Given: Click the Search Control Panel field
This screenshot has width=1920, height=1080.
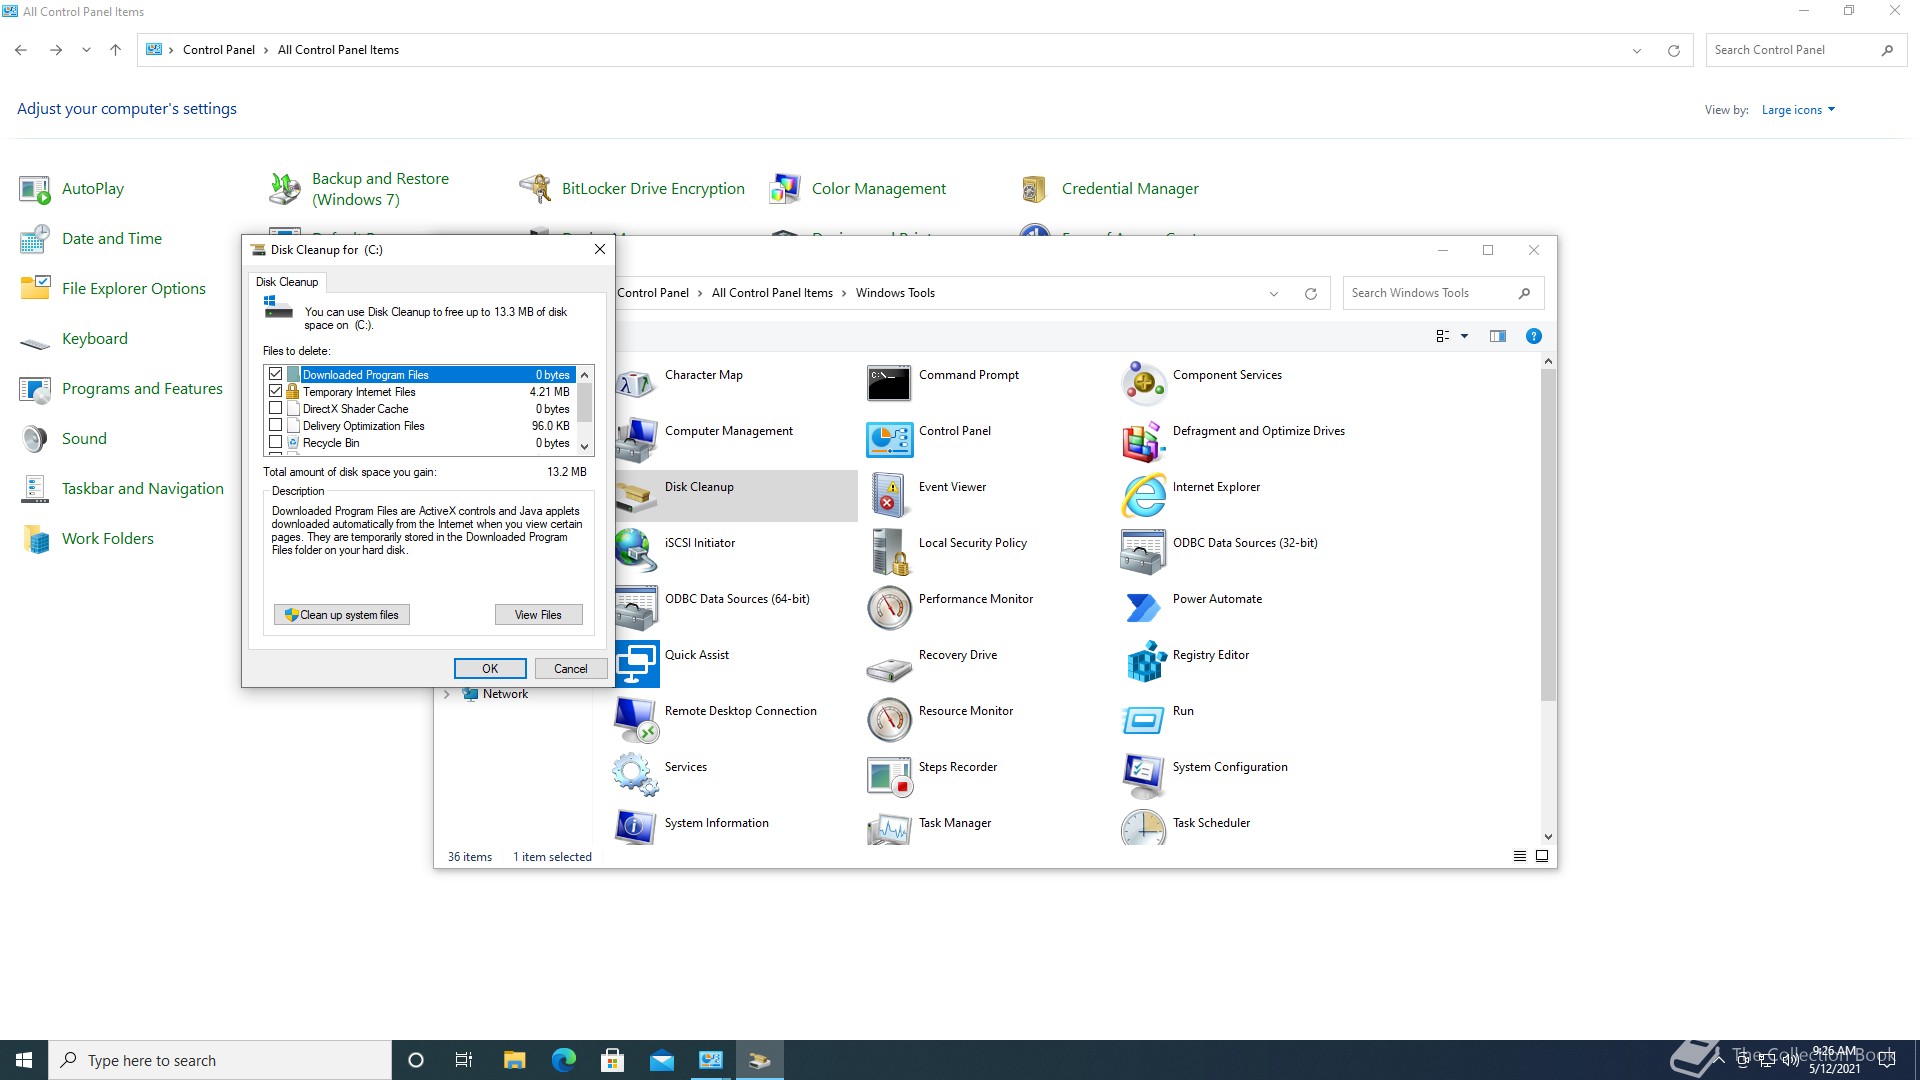Looking at the screenshot, I should click(x=1790, y=50).
